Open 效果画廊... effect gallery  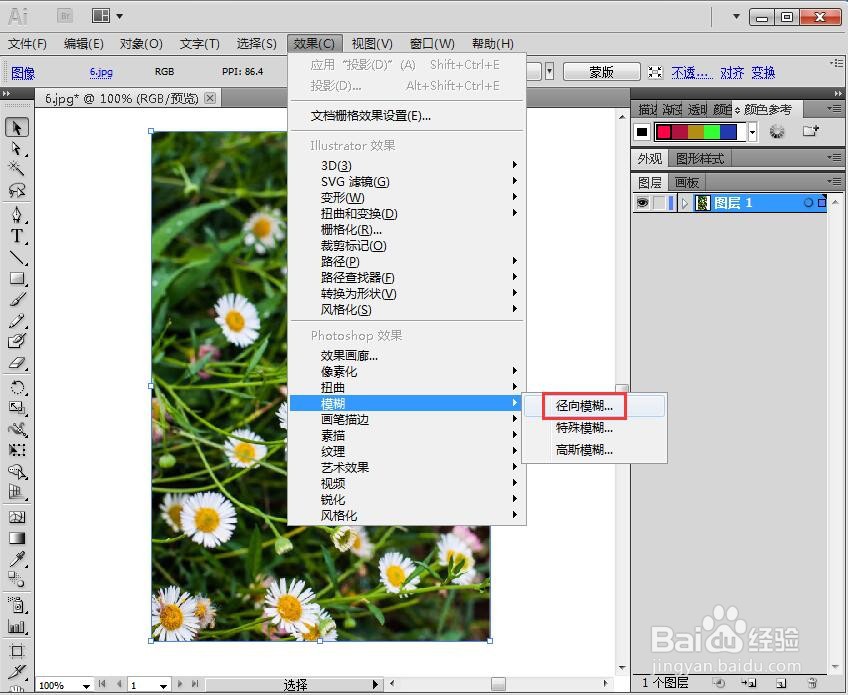click(x=407, y=355)
